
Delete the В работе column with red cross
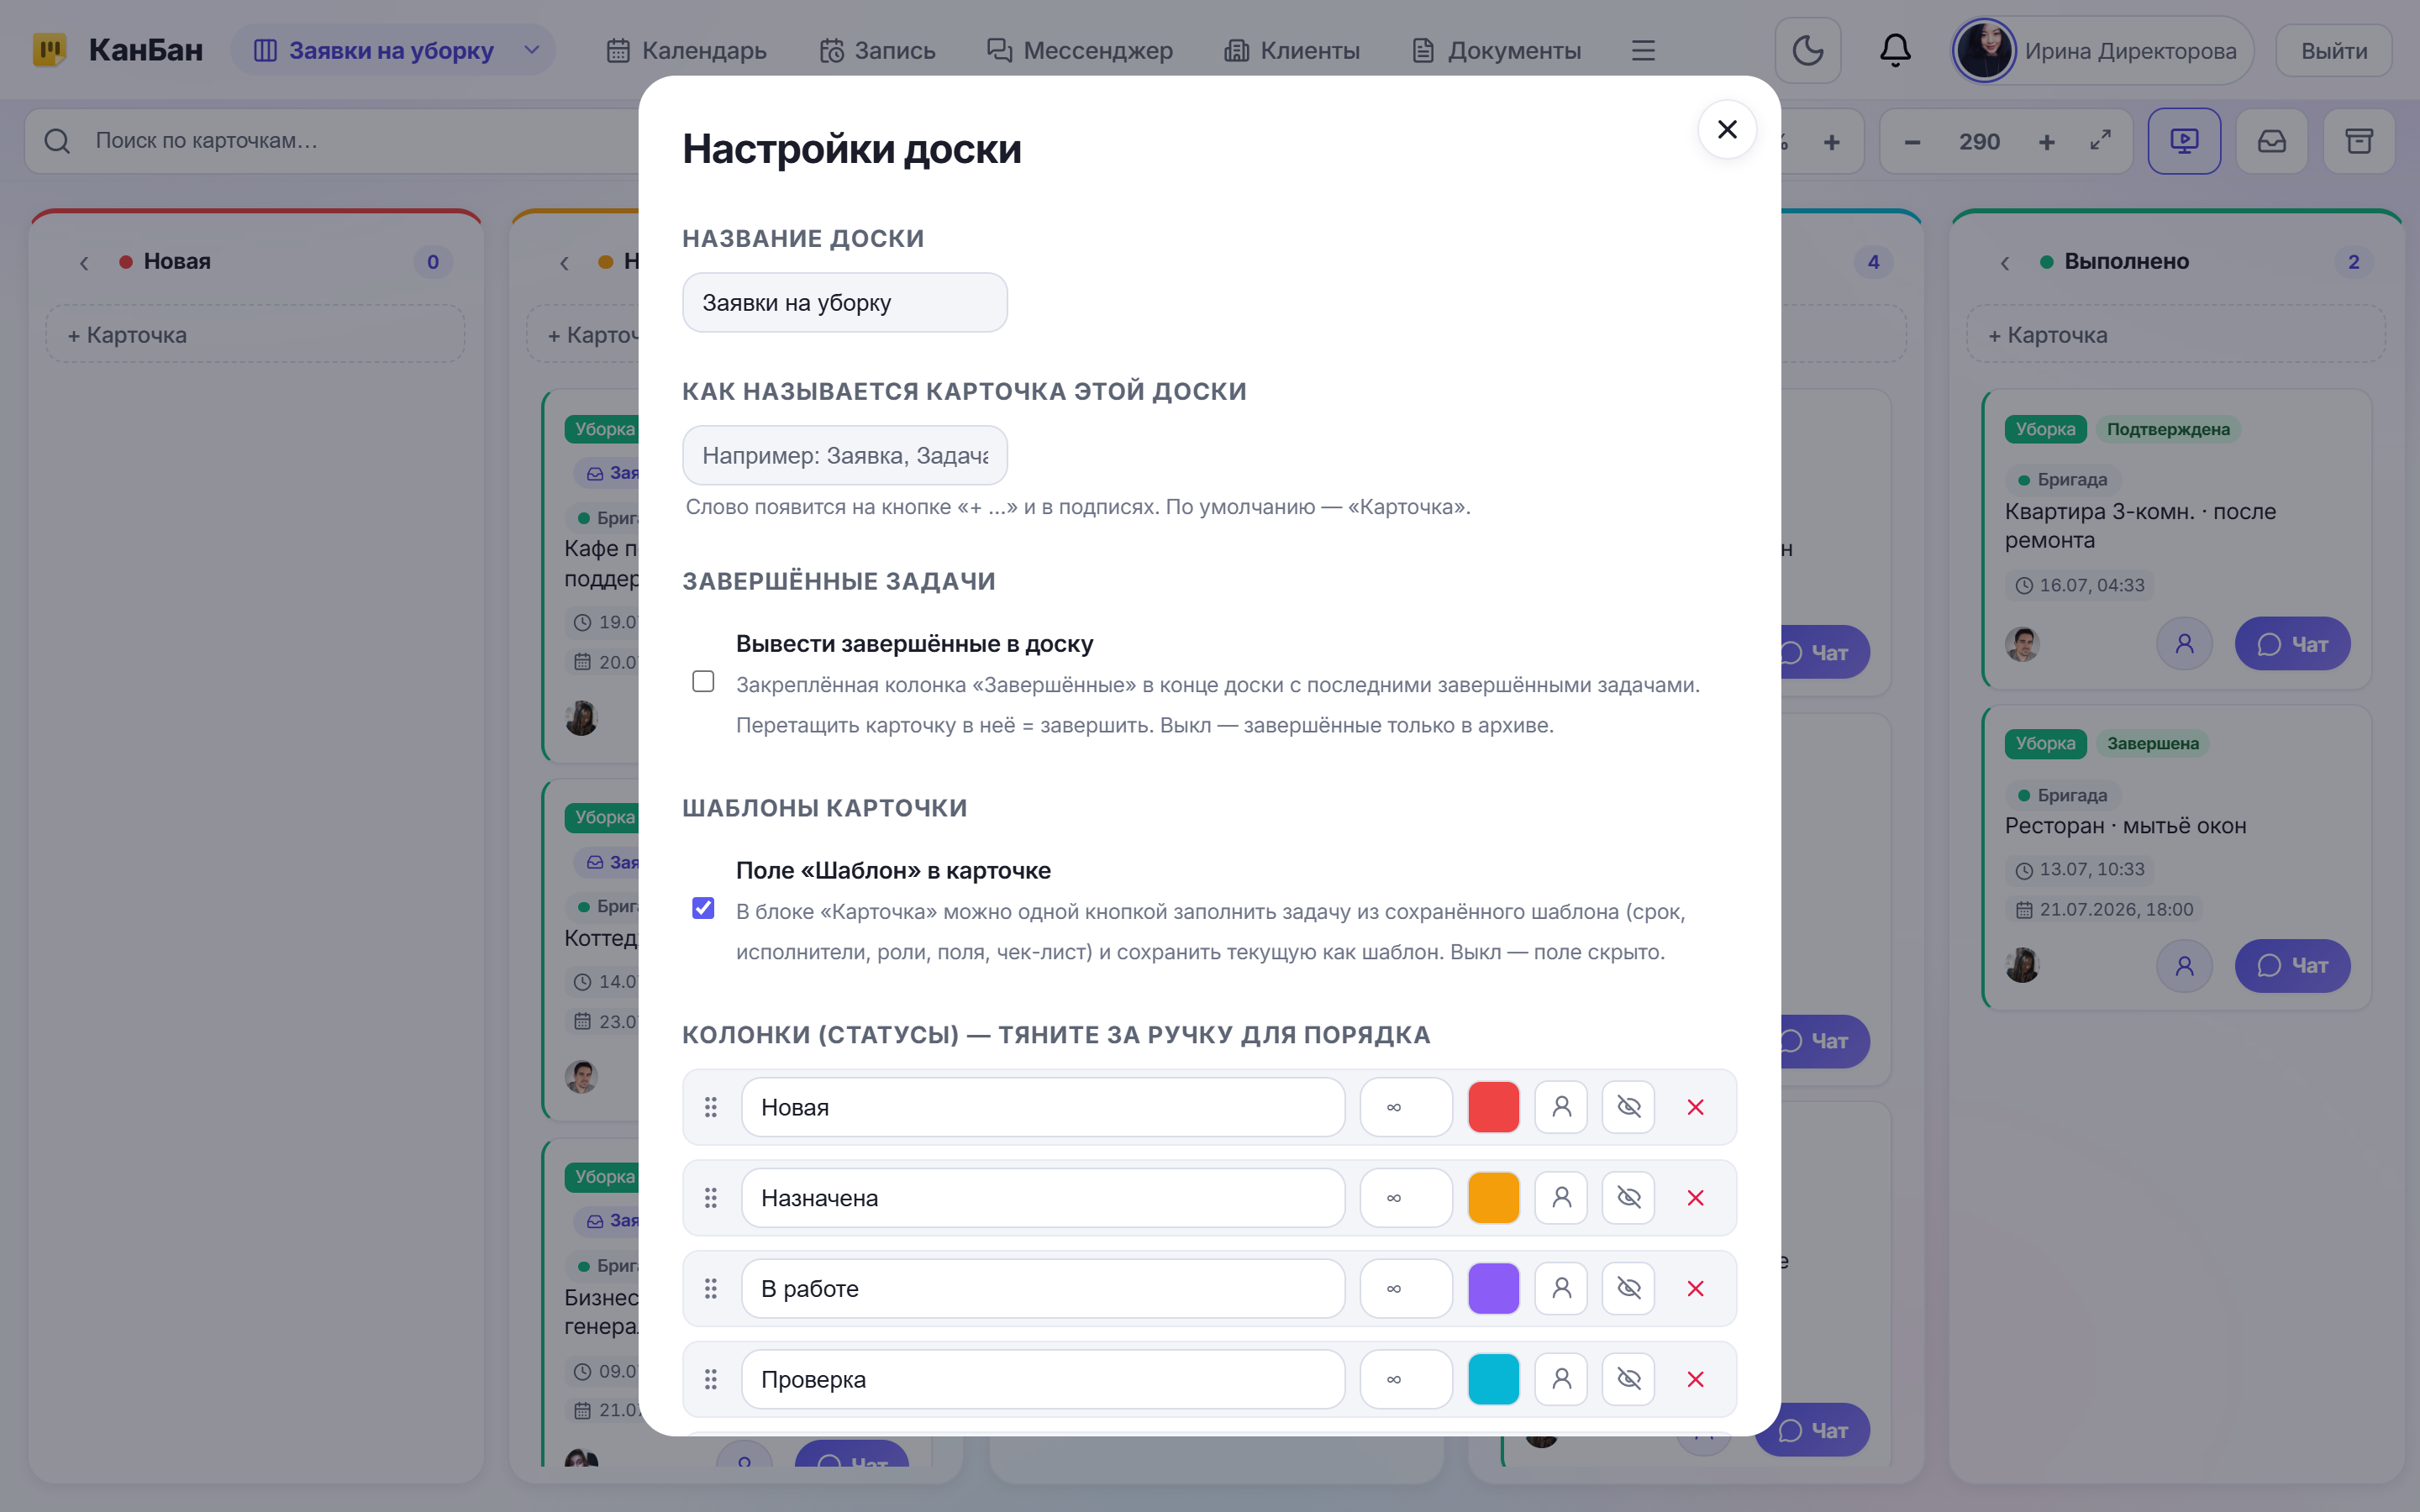[x=1695, y=1288]
